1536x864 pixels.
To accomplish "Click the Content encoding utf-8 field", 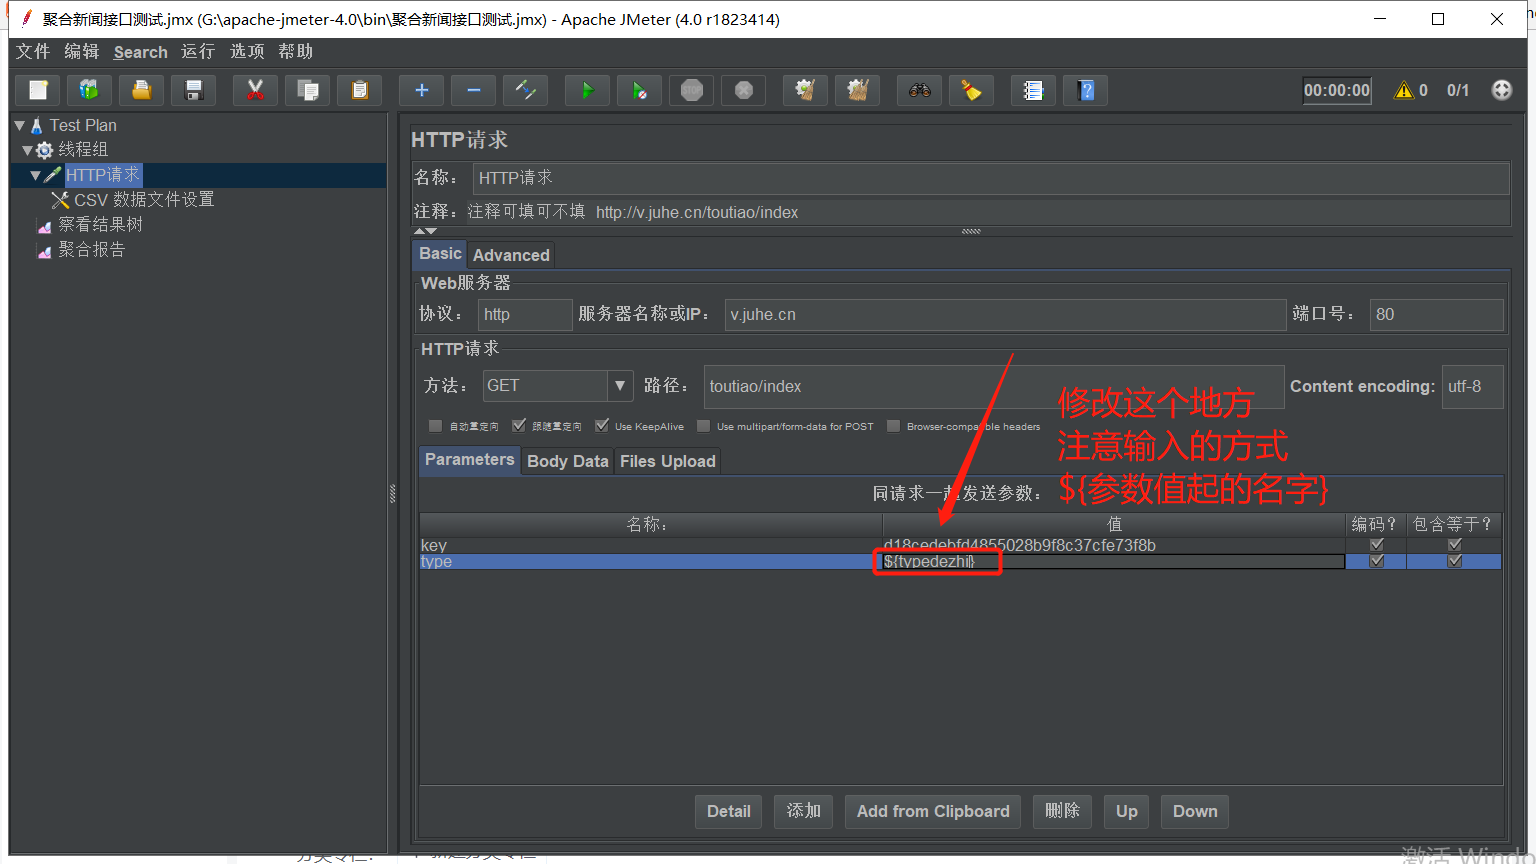I will tap(1472, 387).
